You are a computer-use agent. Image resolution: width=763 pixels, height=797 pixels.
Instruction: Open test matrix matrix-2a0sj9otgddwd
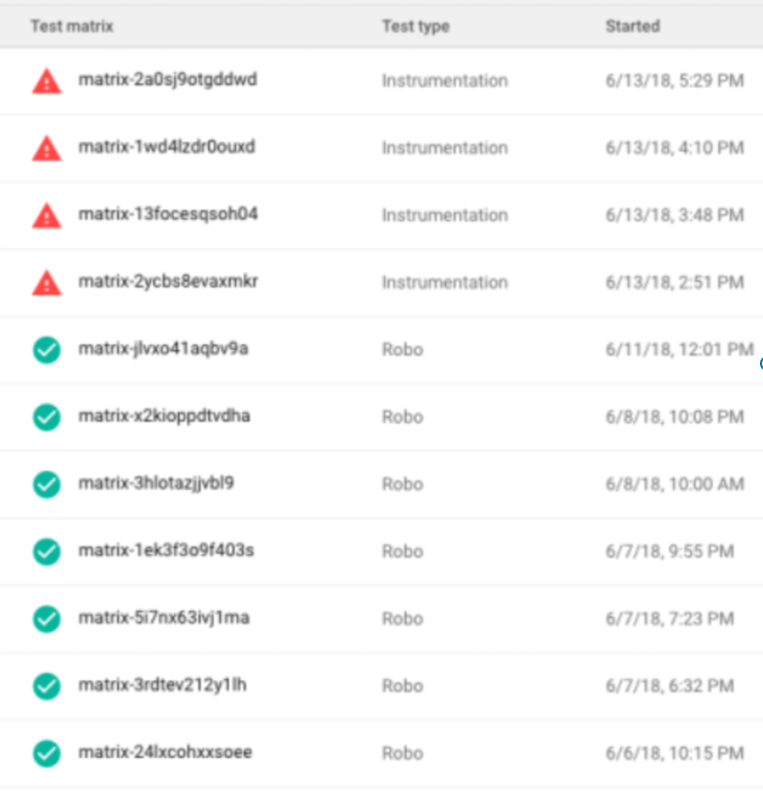(167, 80)
